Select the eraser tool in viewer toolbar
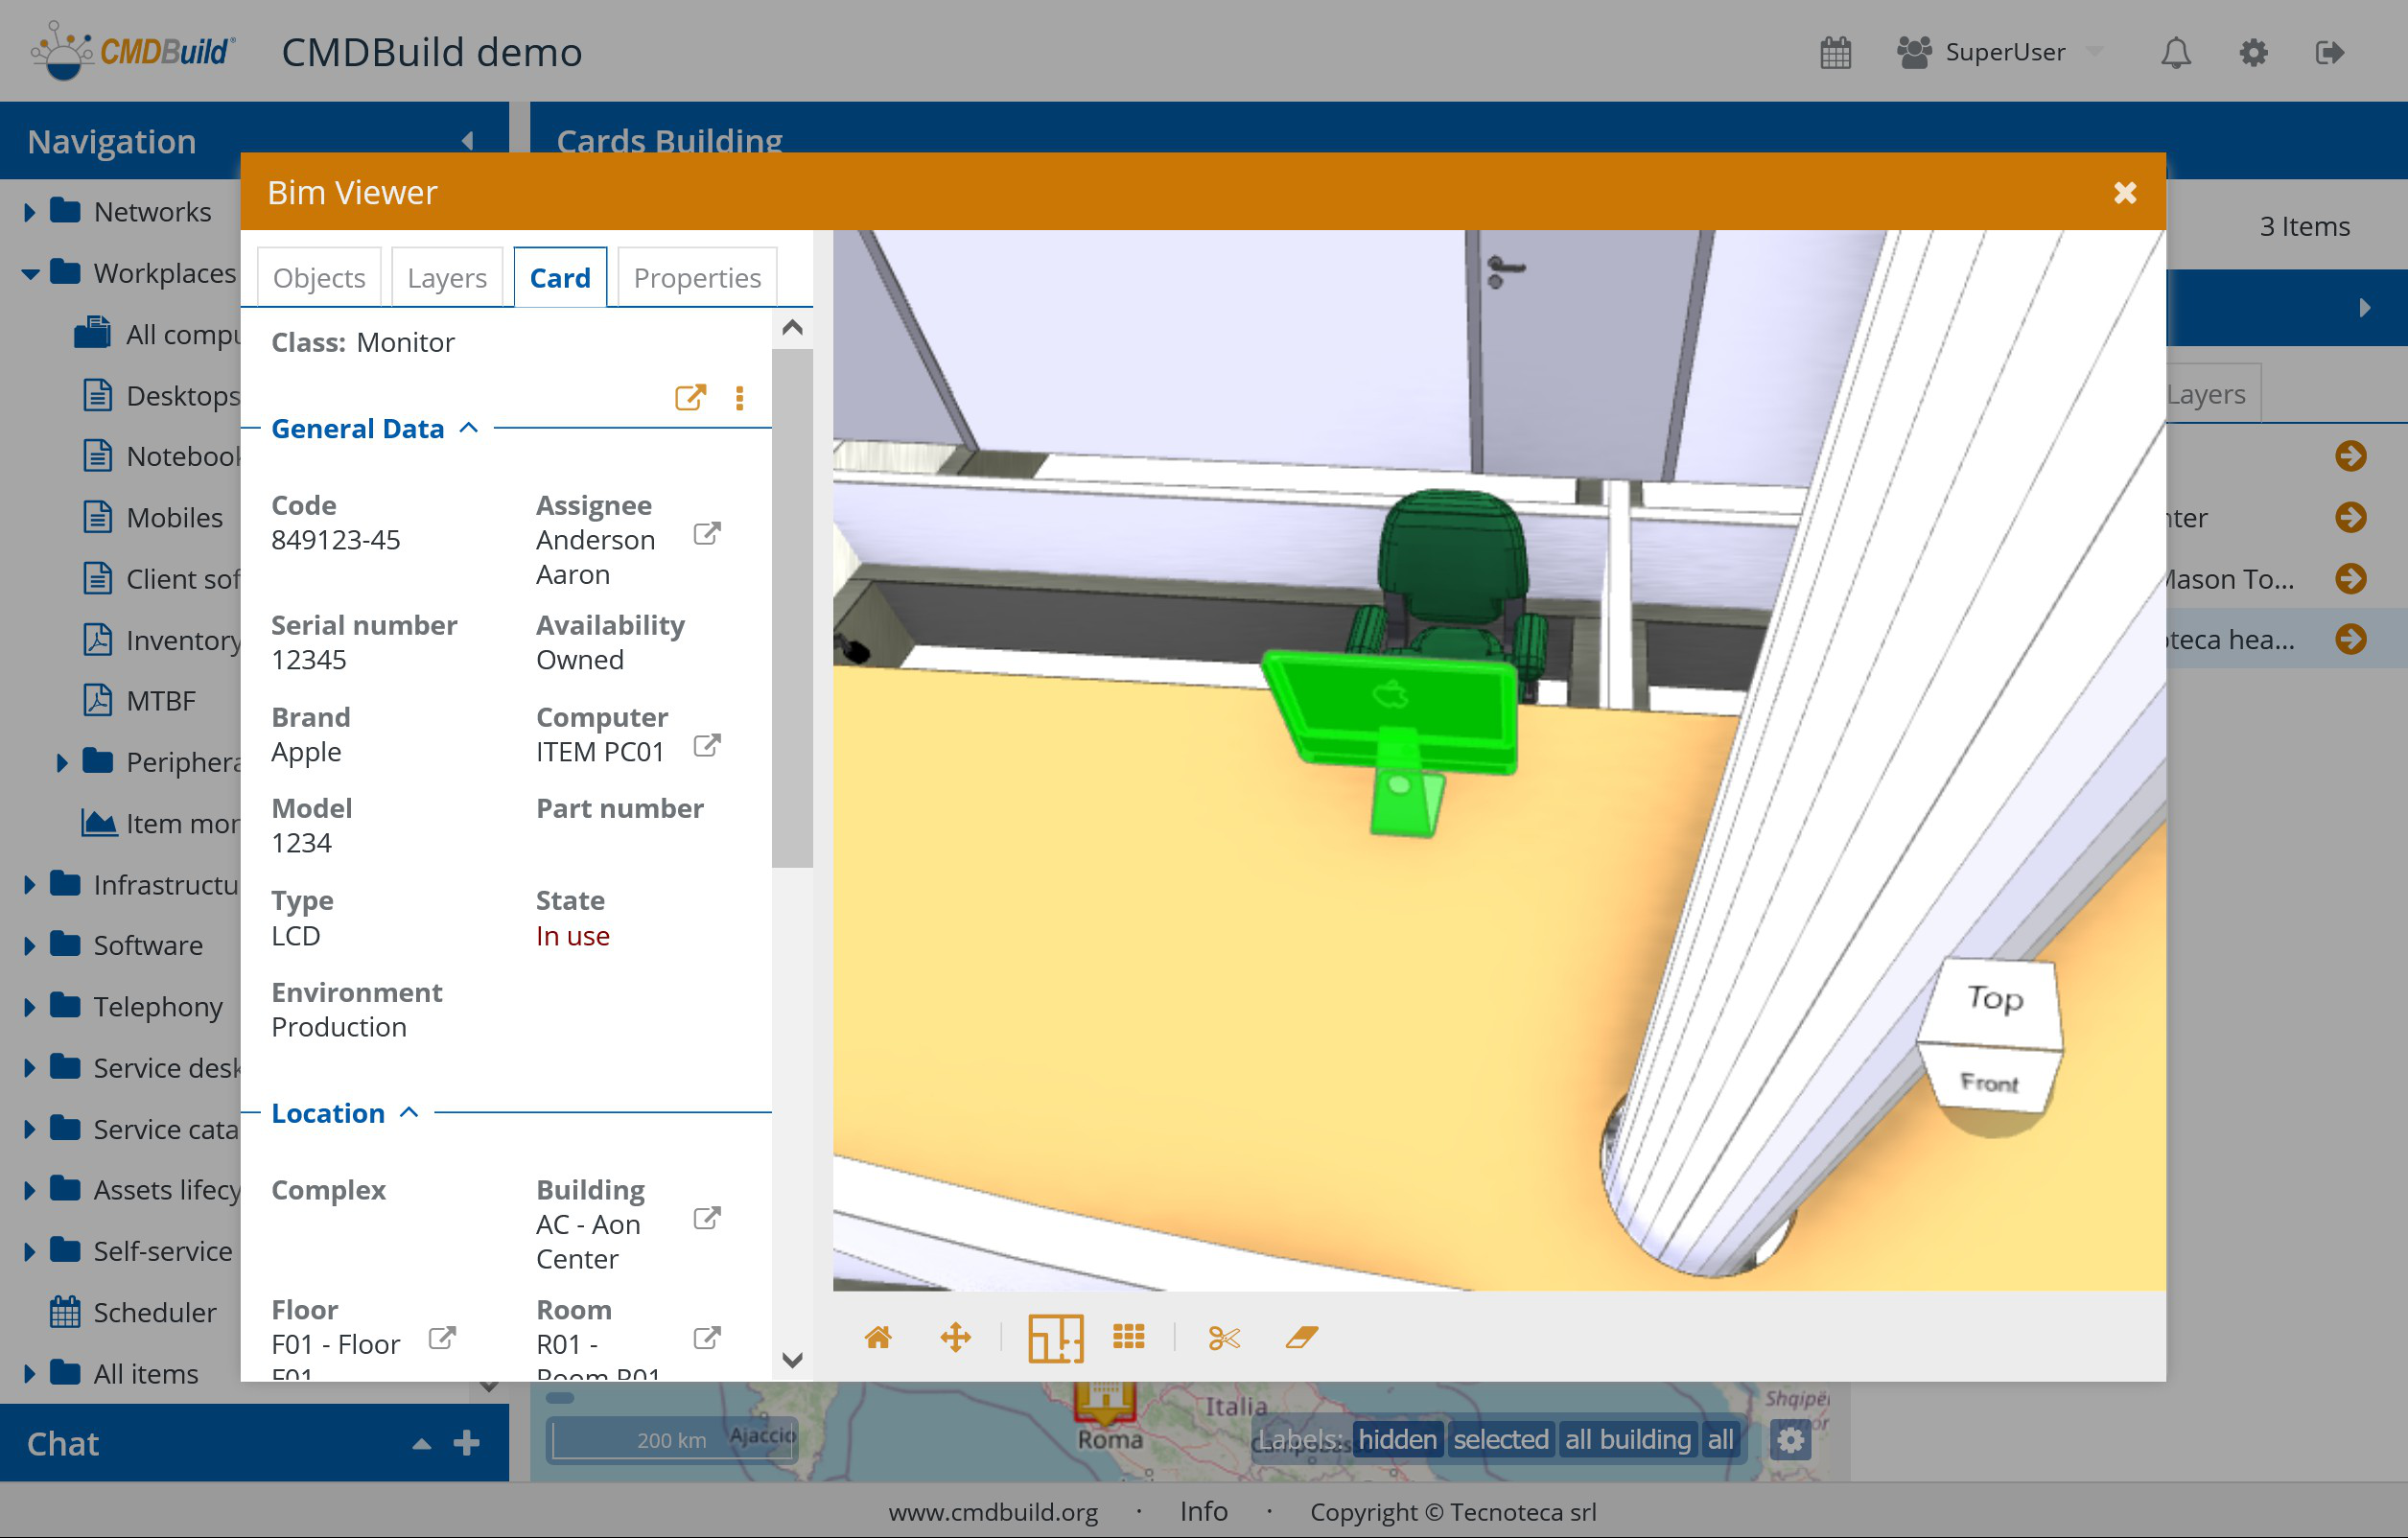The width and height of the screenshot is (2408, 1538). [x=1301, y=1337]
